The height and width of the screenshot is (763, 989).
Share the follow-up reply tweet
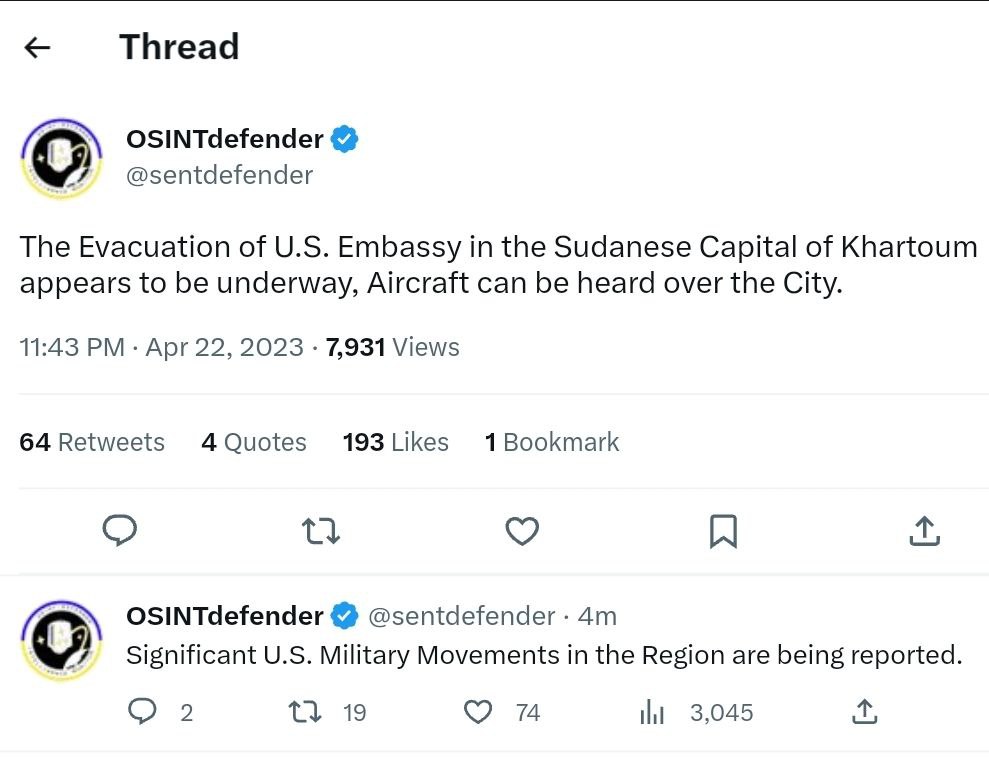click(x=865, y=712)
